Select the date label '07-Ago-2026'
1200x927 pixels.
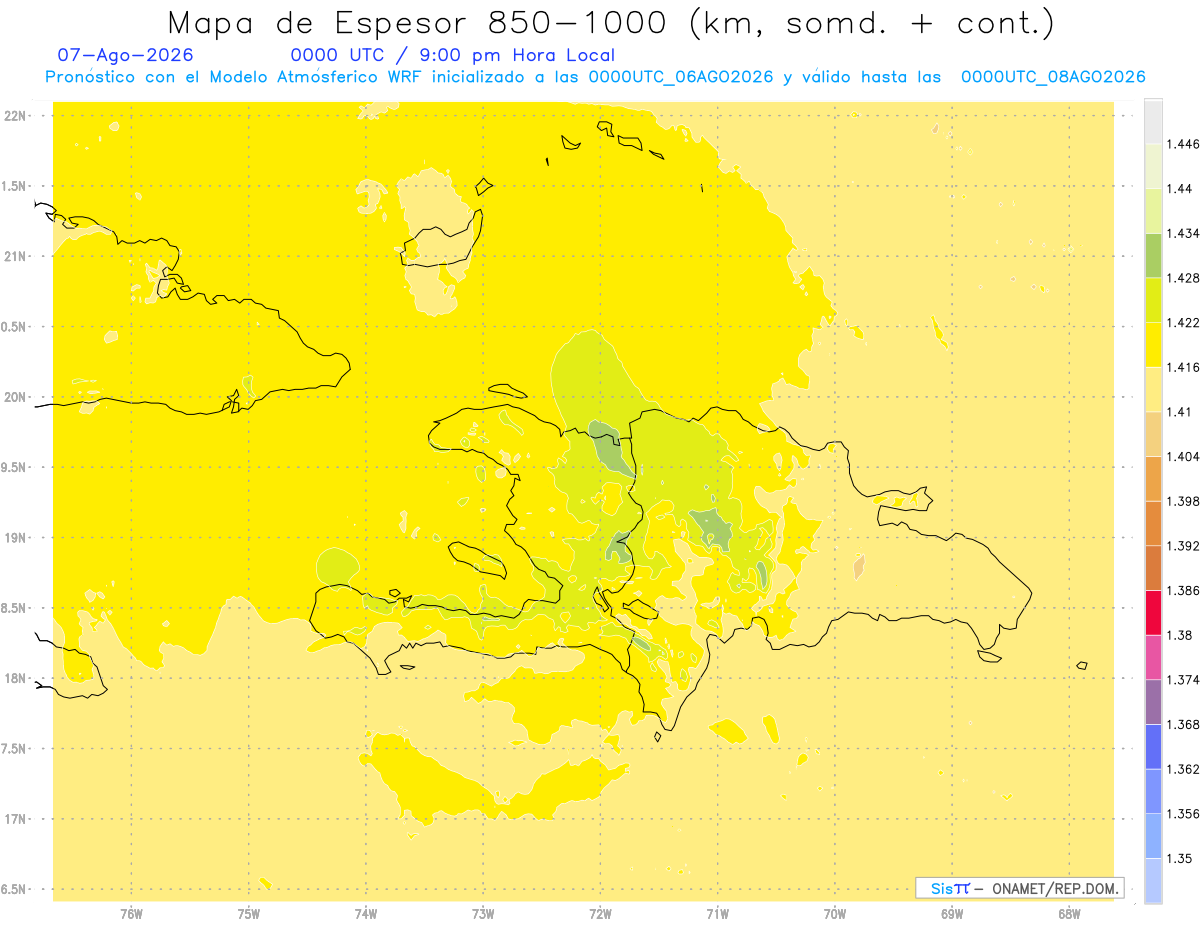126,55
